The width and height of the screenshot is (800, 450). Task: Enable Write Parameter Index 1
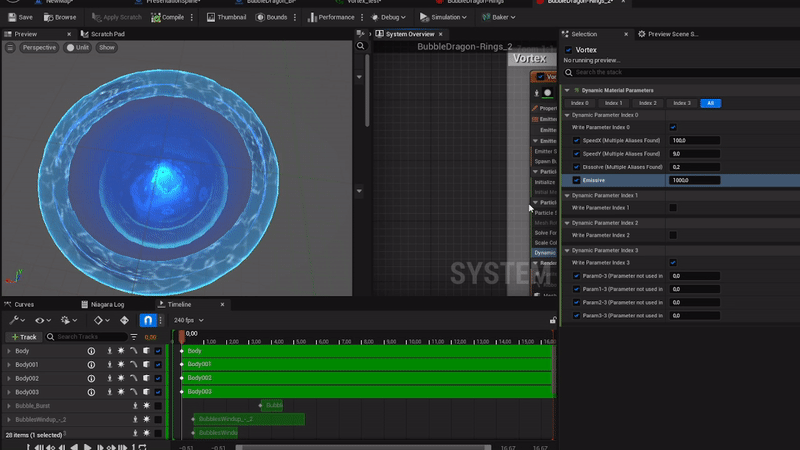tap(673, 208)
